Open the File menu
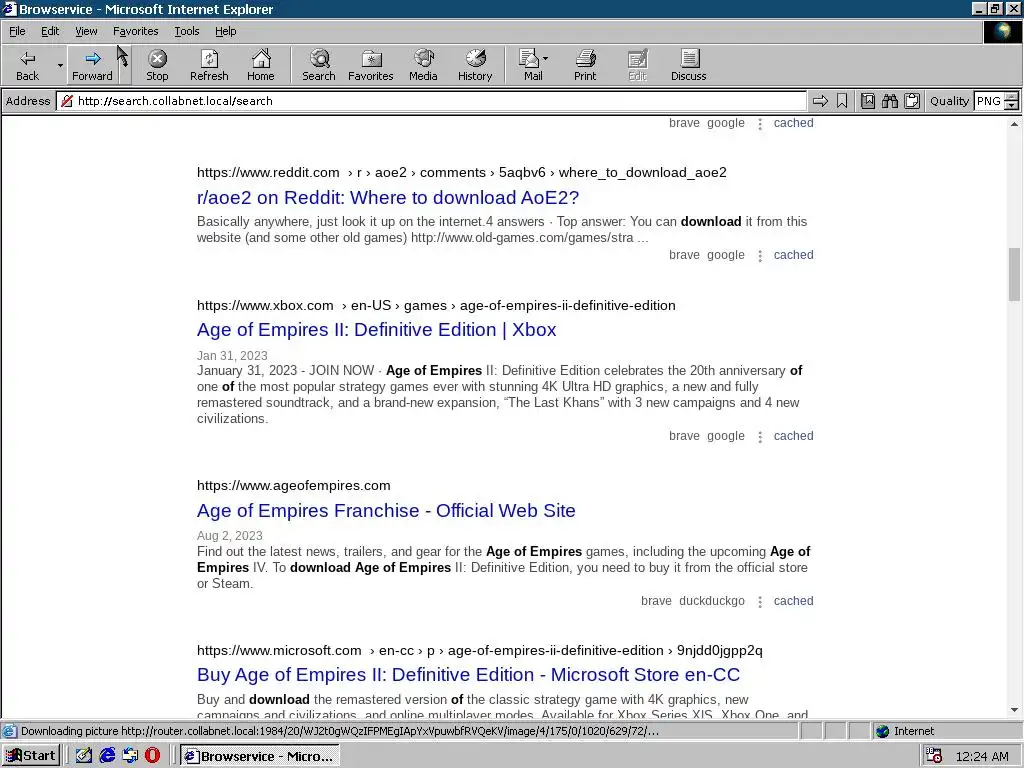Screen dimensions: 1024x768 pos(17,31)
